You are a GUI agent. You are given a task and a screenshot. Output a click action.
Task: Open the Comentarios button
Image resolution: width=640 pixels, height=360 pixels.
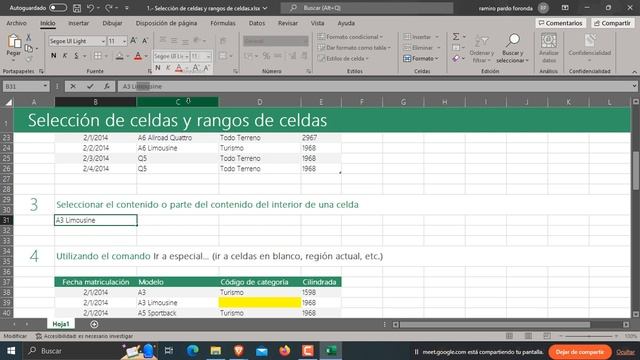(x=560, y=23)
